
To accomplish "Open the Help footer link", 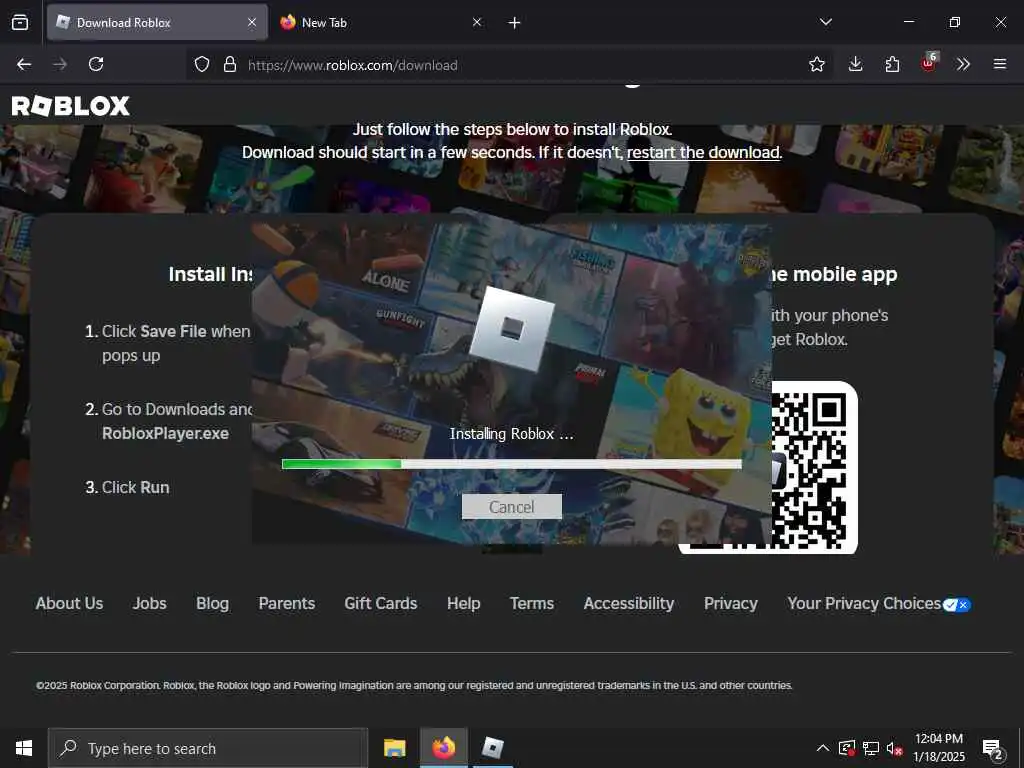I will [464, 603].
